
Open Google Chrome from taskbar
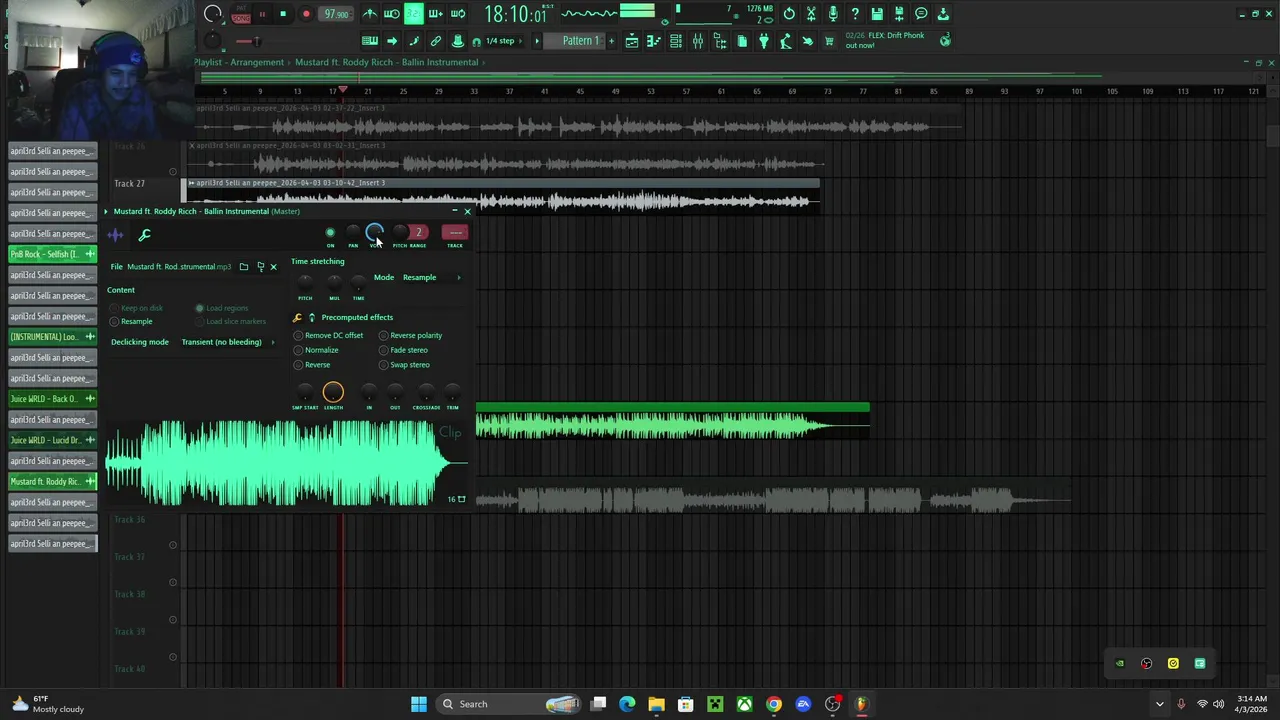click(x=774, y=704)
